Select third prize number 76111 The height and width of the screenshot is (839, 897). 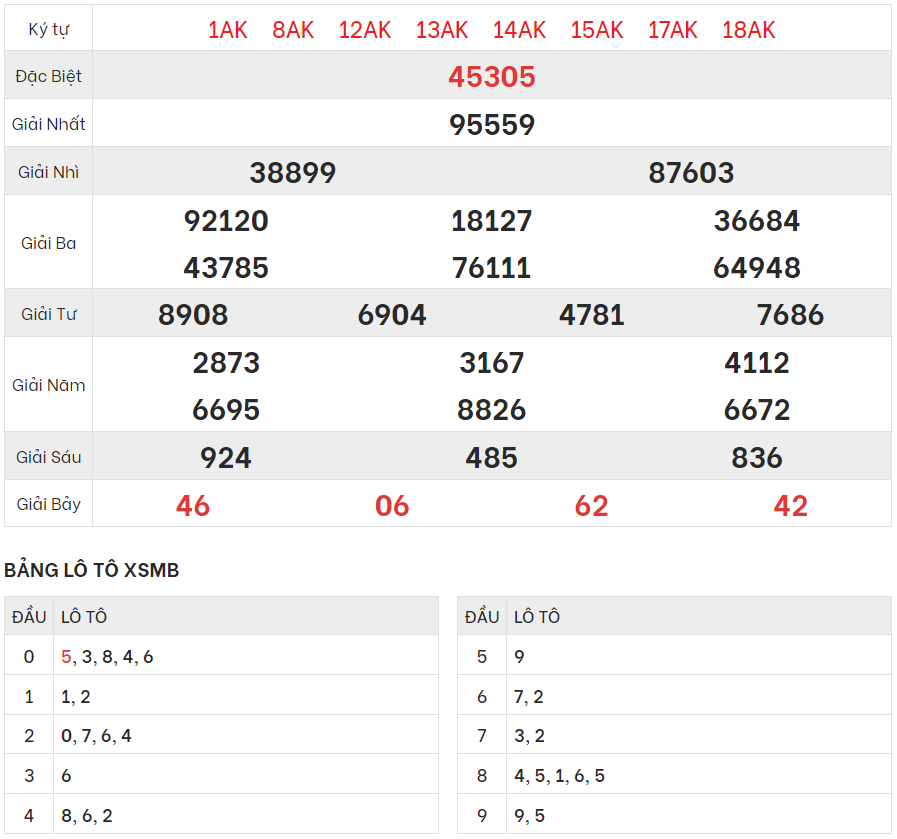pyautogui.click(x=491, y=268)
